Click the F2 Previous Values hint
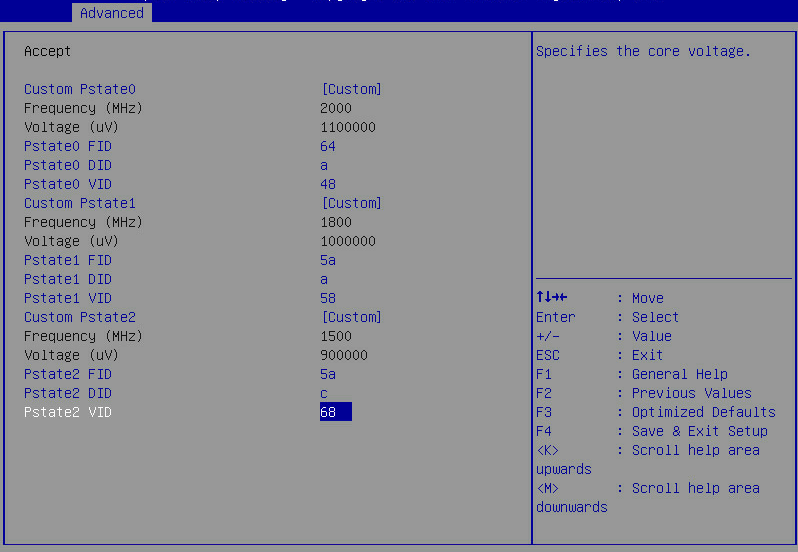The image size is (798, 552). 644,393
